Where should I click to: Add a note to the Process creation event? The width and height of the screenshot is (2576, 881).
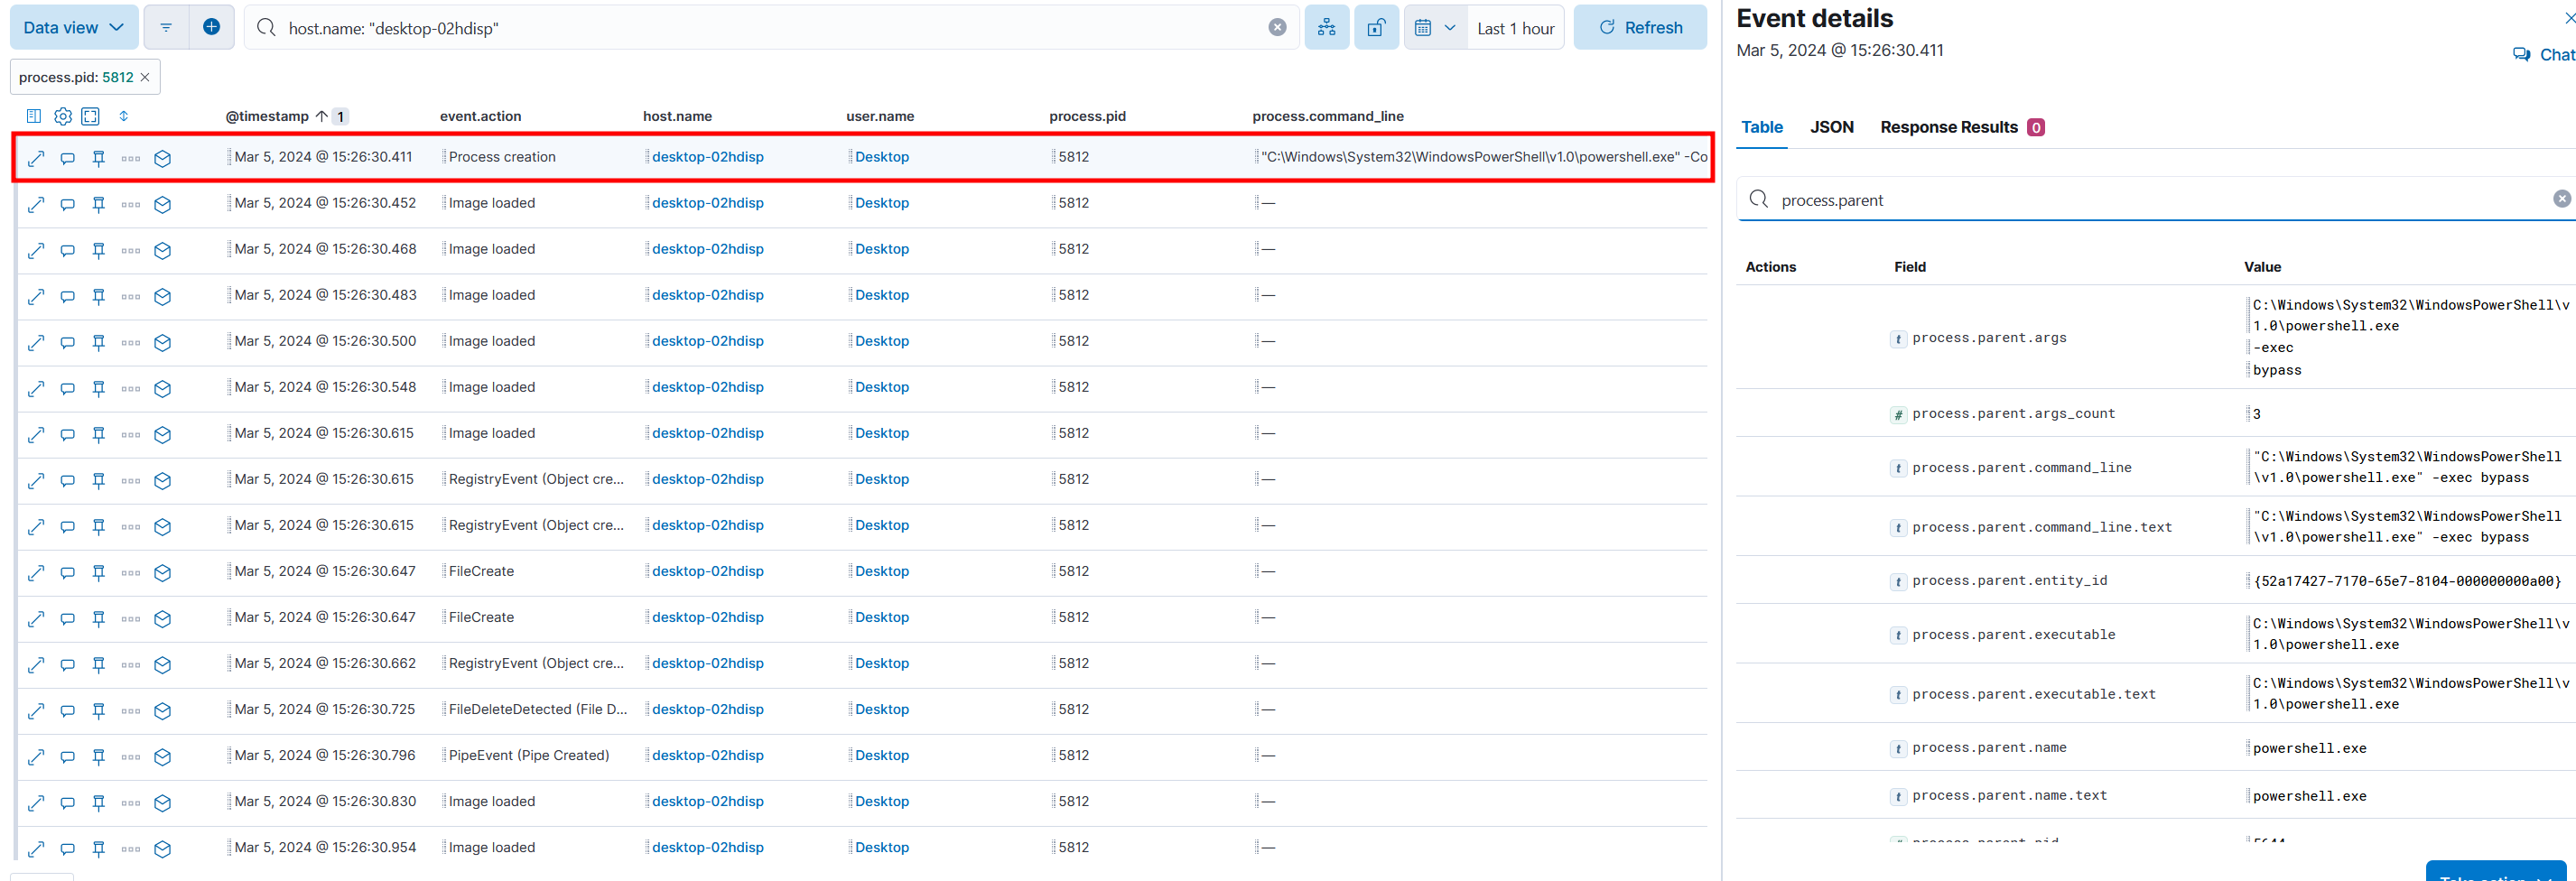[68, 158]
